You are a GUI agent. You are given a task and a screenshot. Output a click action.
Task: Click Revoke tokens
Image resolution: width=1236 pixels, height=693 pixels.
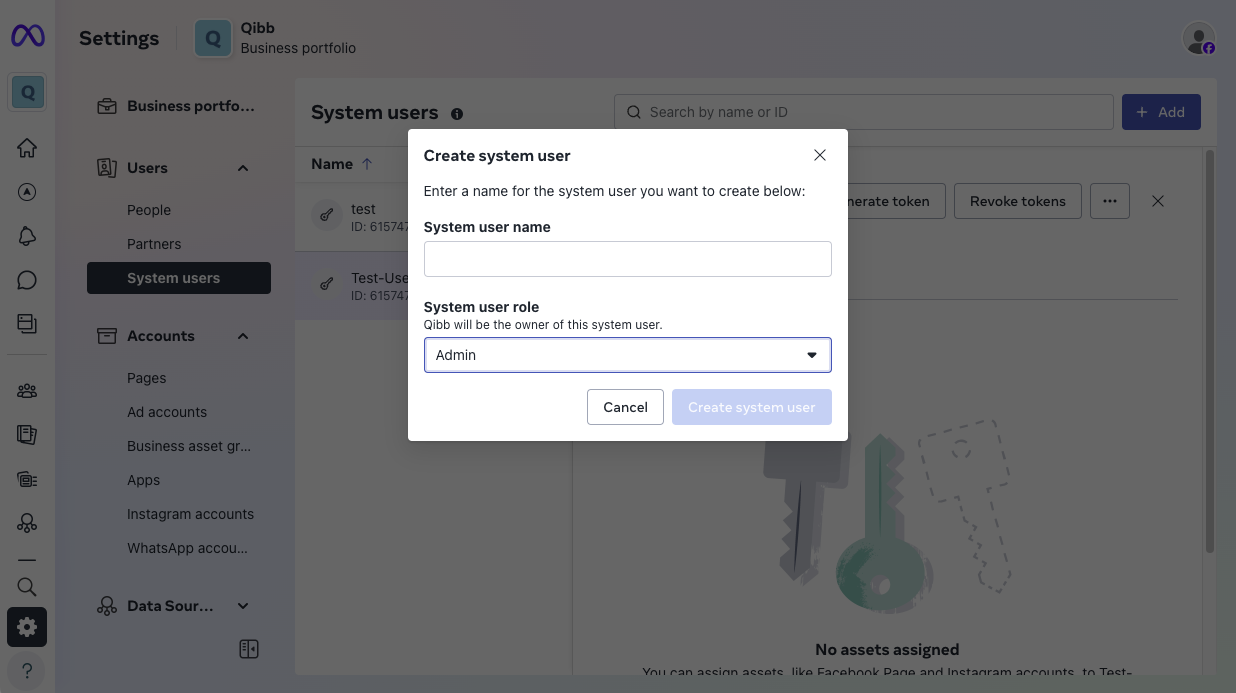click(1017, 201)
